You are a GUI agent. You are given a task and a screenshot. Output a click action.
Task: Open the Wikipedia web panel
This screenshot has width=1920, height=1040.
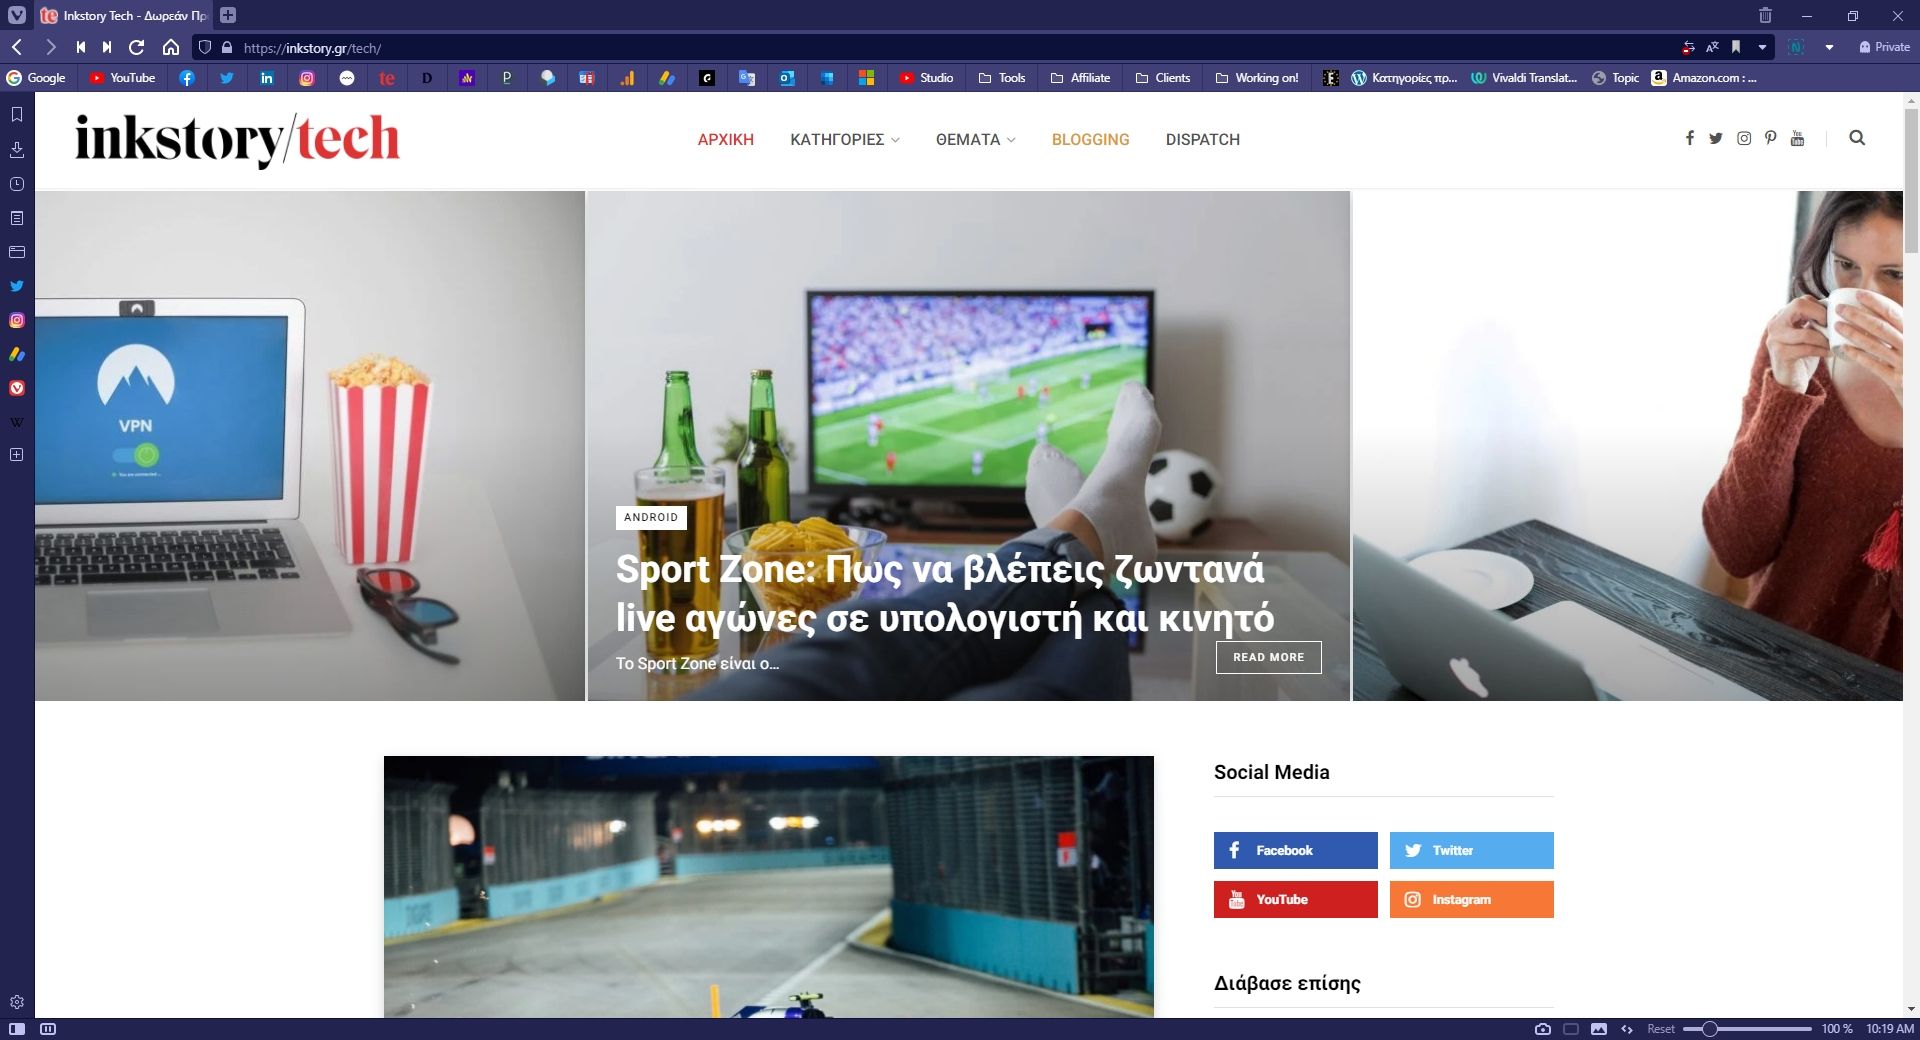[x=17, y=422]
